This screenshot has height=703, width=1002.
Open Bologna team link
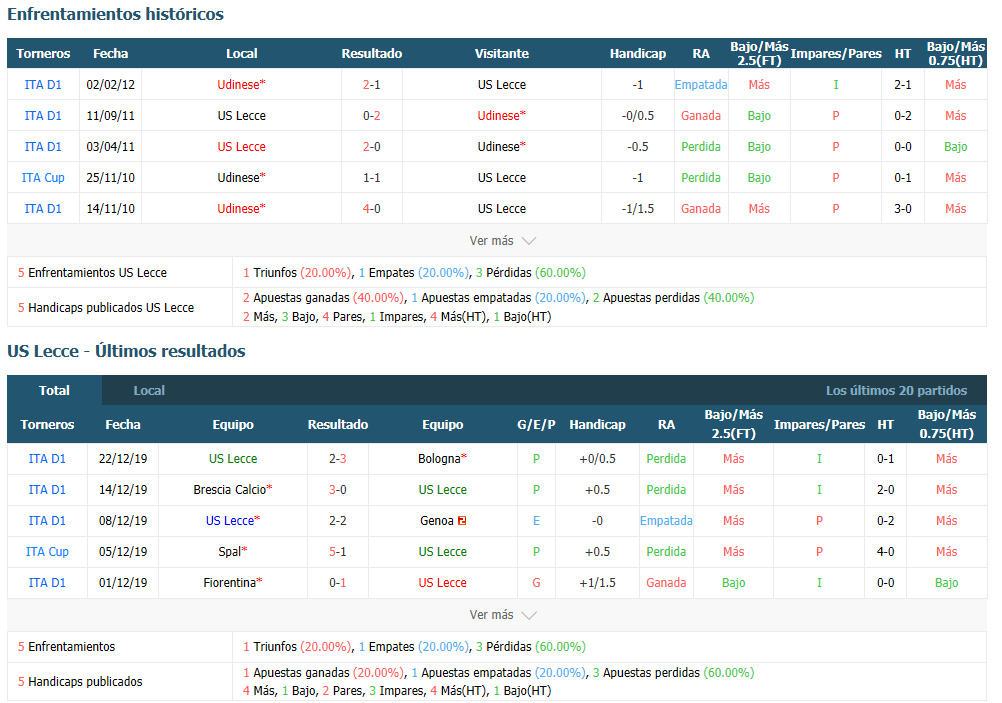tap(442, 459)
